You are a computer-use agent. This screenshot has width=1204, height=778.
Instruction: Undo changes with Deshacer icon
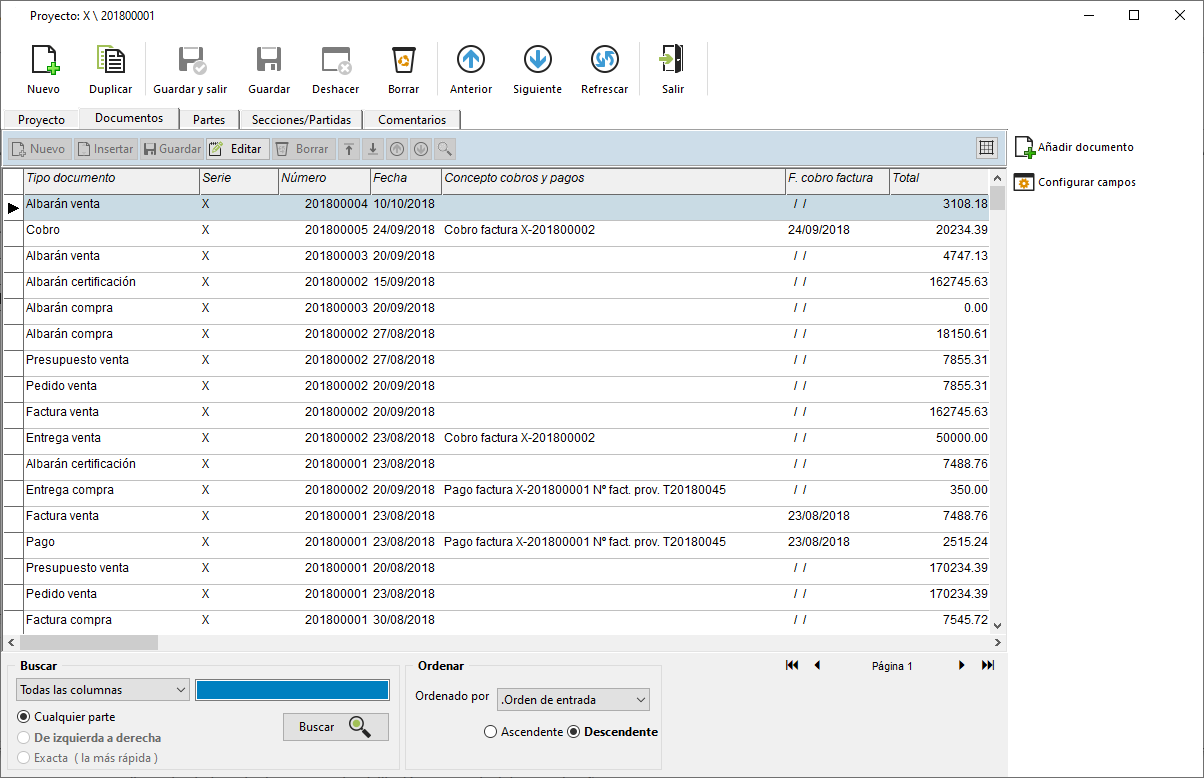point(336,69)
